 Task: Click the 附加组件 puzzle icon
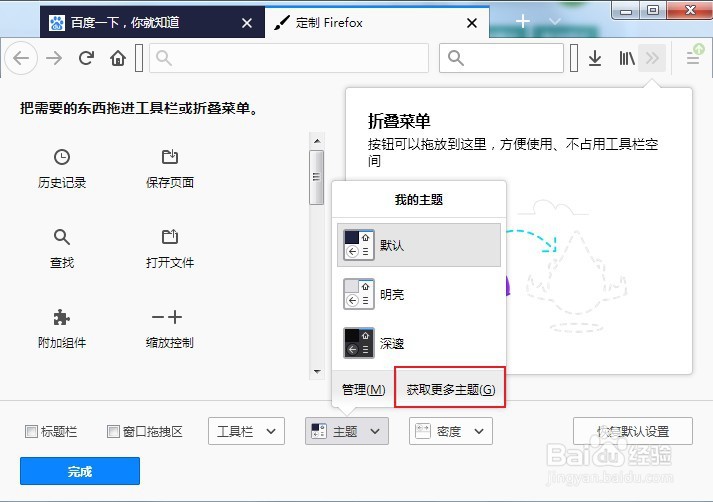click(x=62, y=317)
